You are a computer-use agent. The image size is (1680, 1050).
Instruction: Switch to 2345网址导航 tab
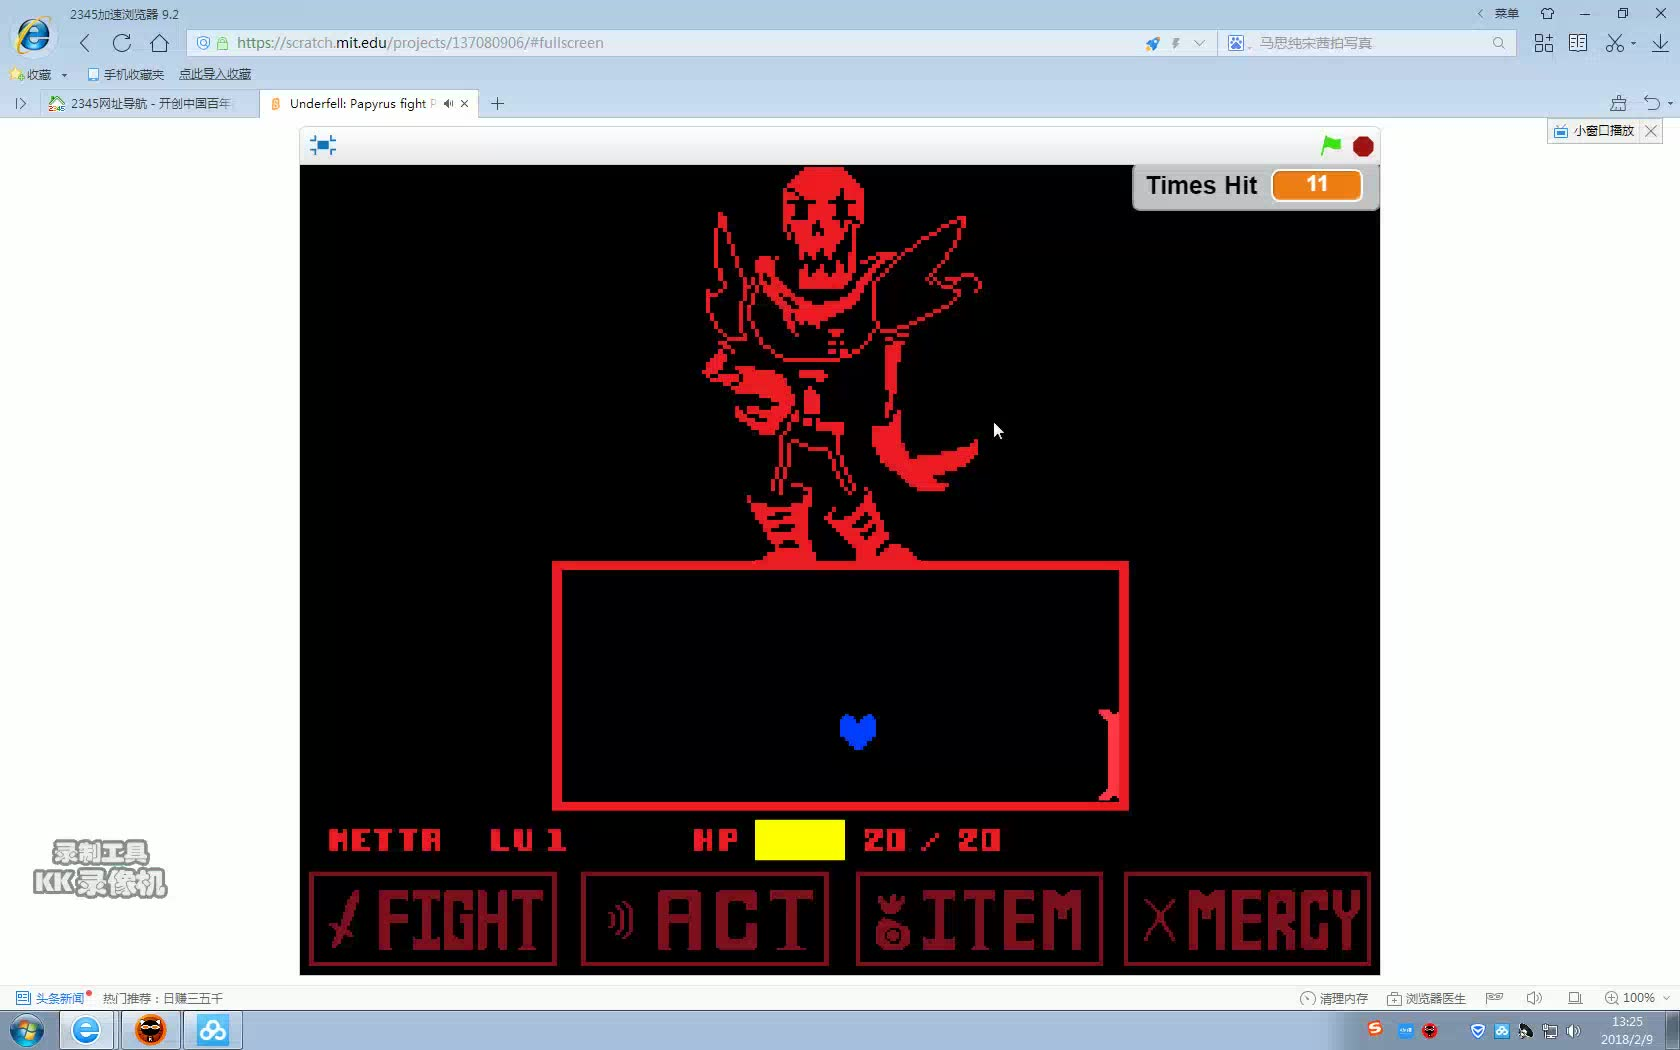click(x=149, y=103)
